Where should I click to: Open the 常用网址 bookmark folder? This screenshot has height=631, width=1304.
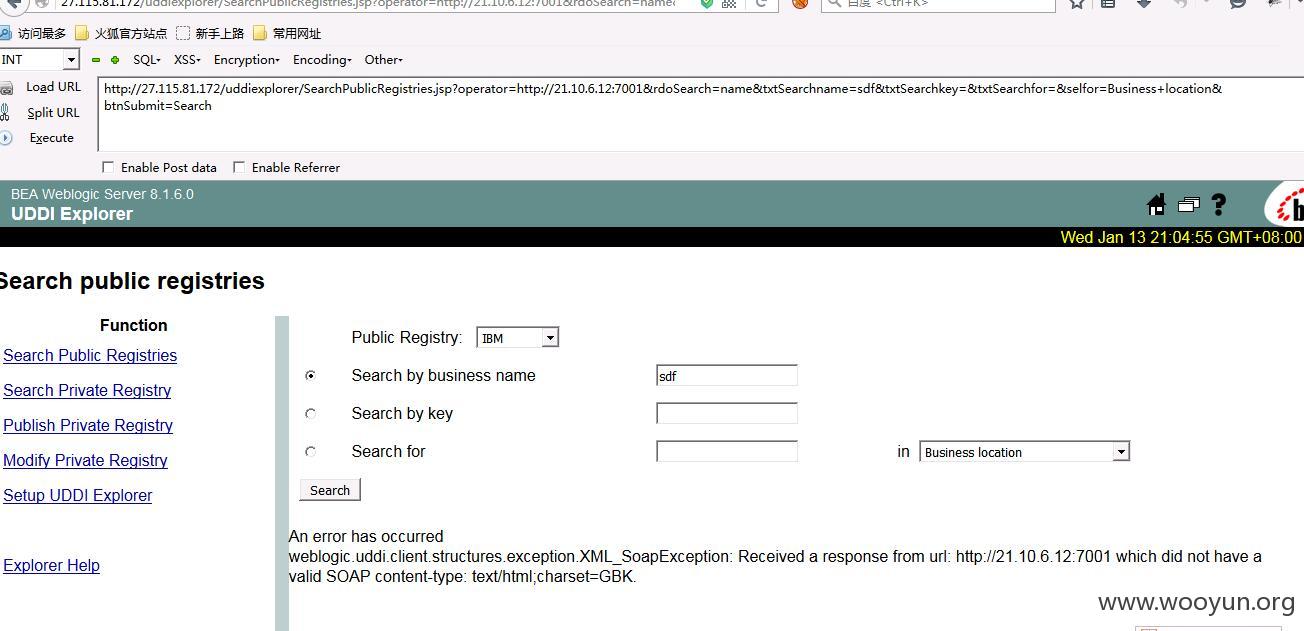click(x=287, y=34)
